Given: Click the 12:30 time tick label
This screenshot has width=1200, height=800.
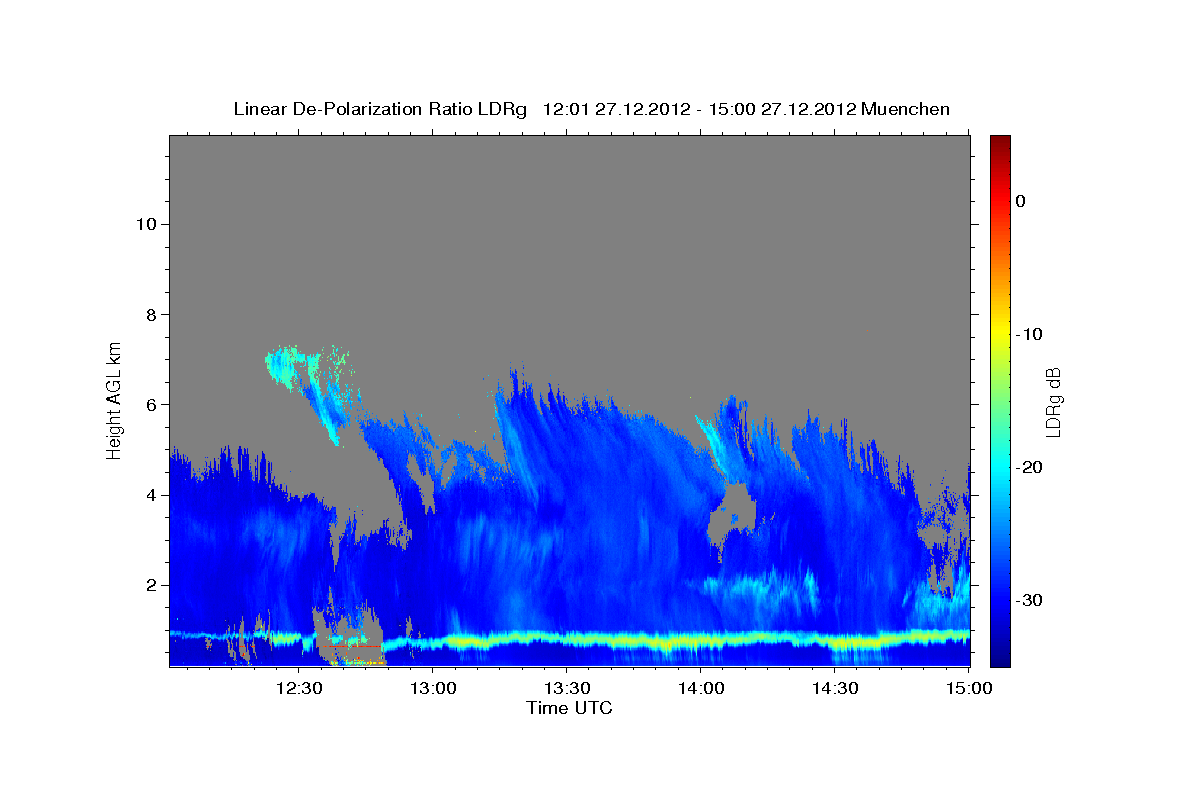Looking at the screenshot, I should 298,689.
